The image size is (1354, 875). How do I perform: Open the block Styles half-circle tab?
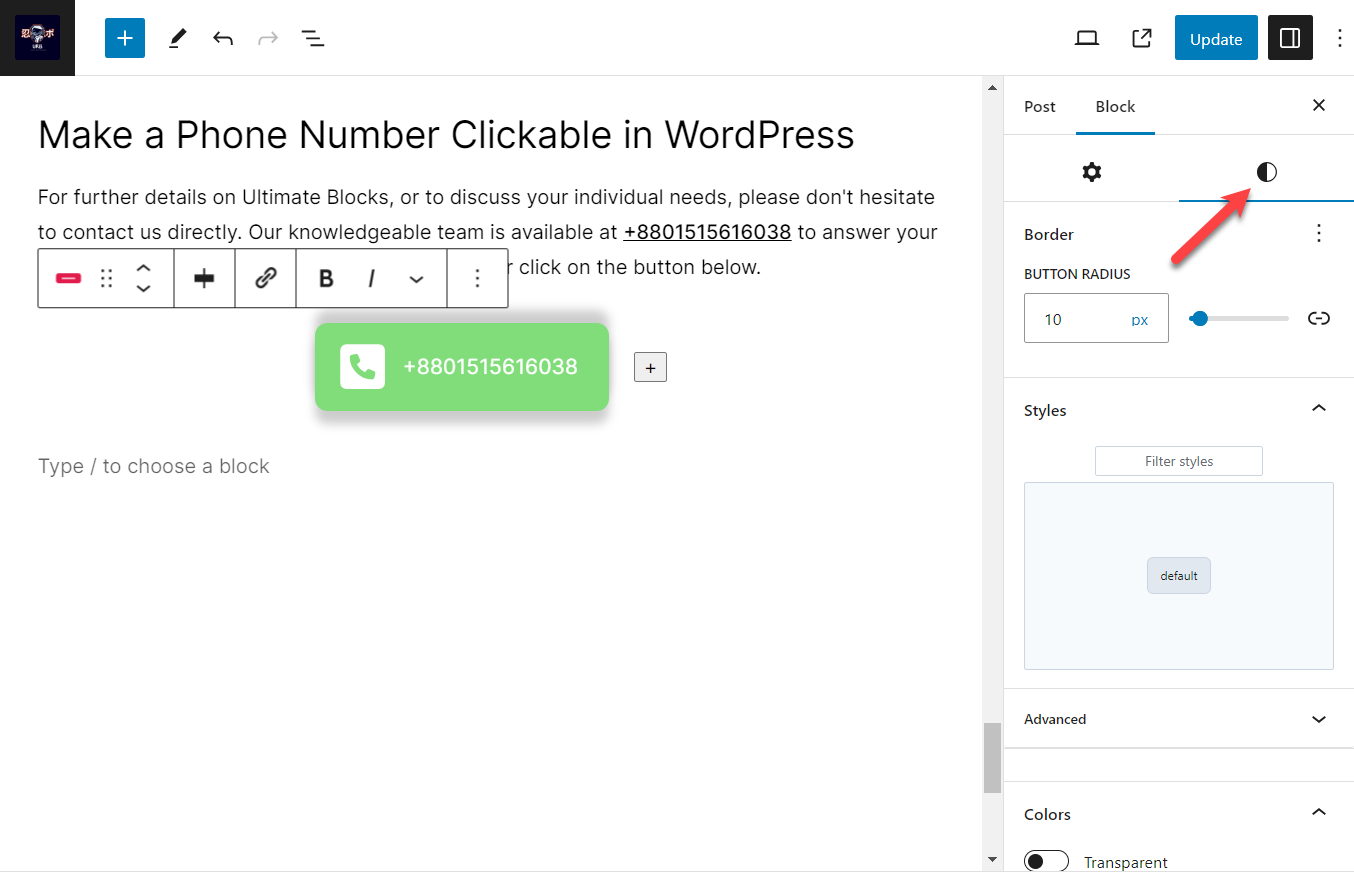tap(1266, 172)
